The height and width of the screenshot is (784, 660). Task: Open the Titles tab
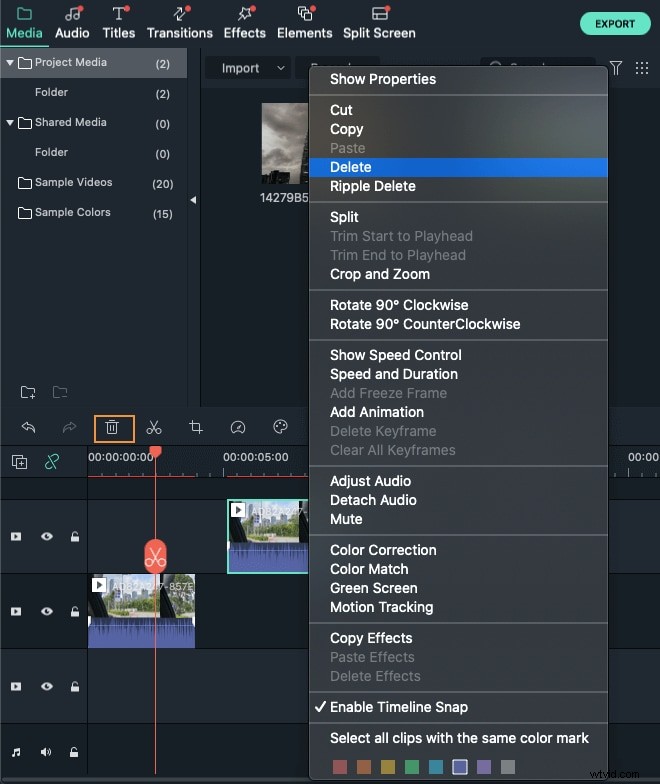119,23
